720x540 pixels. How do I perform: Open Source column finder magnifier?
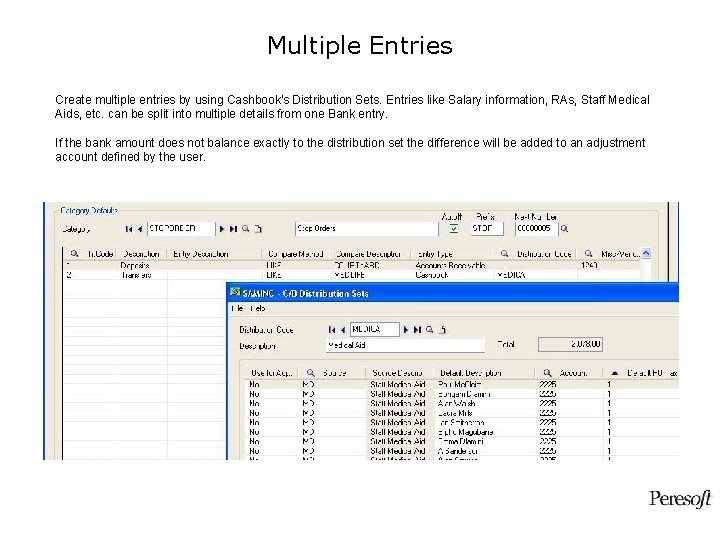(x=311, y=373)
